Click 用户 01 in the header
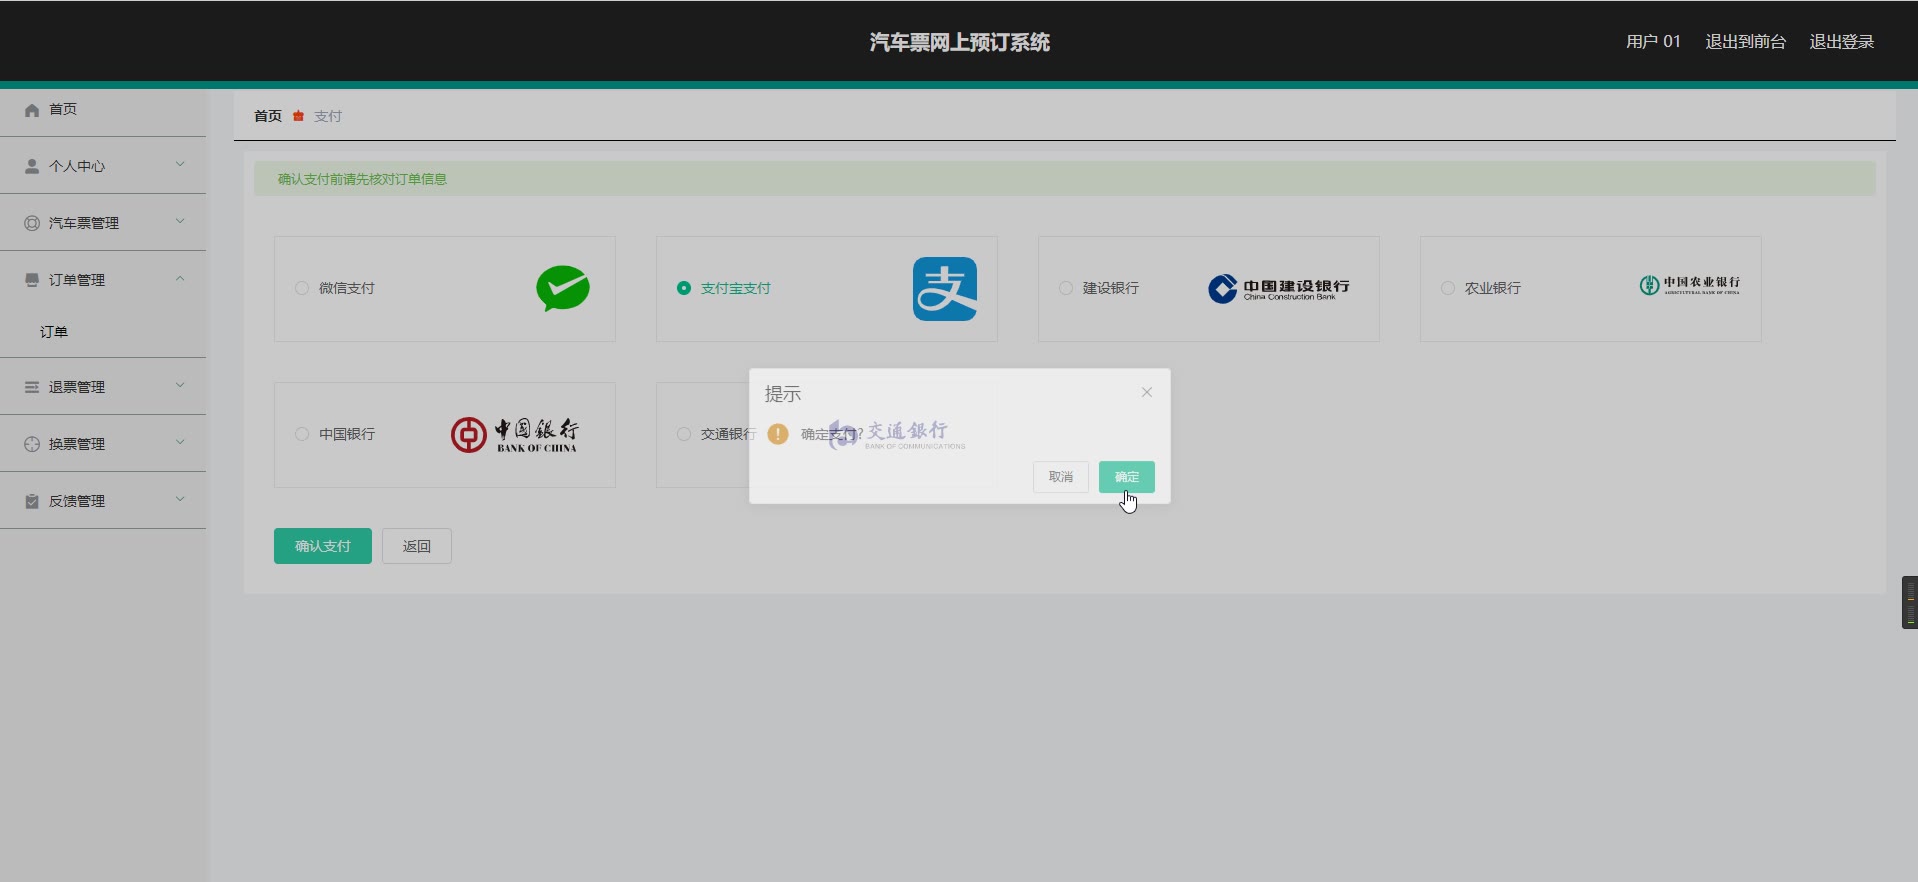 click(x=1653, y=42)
